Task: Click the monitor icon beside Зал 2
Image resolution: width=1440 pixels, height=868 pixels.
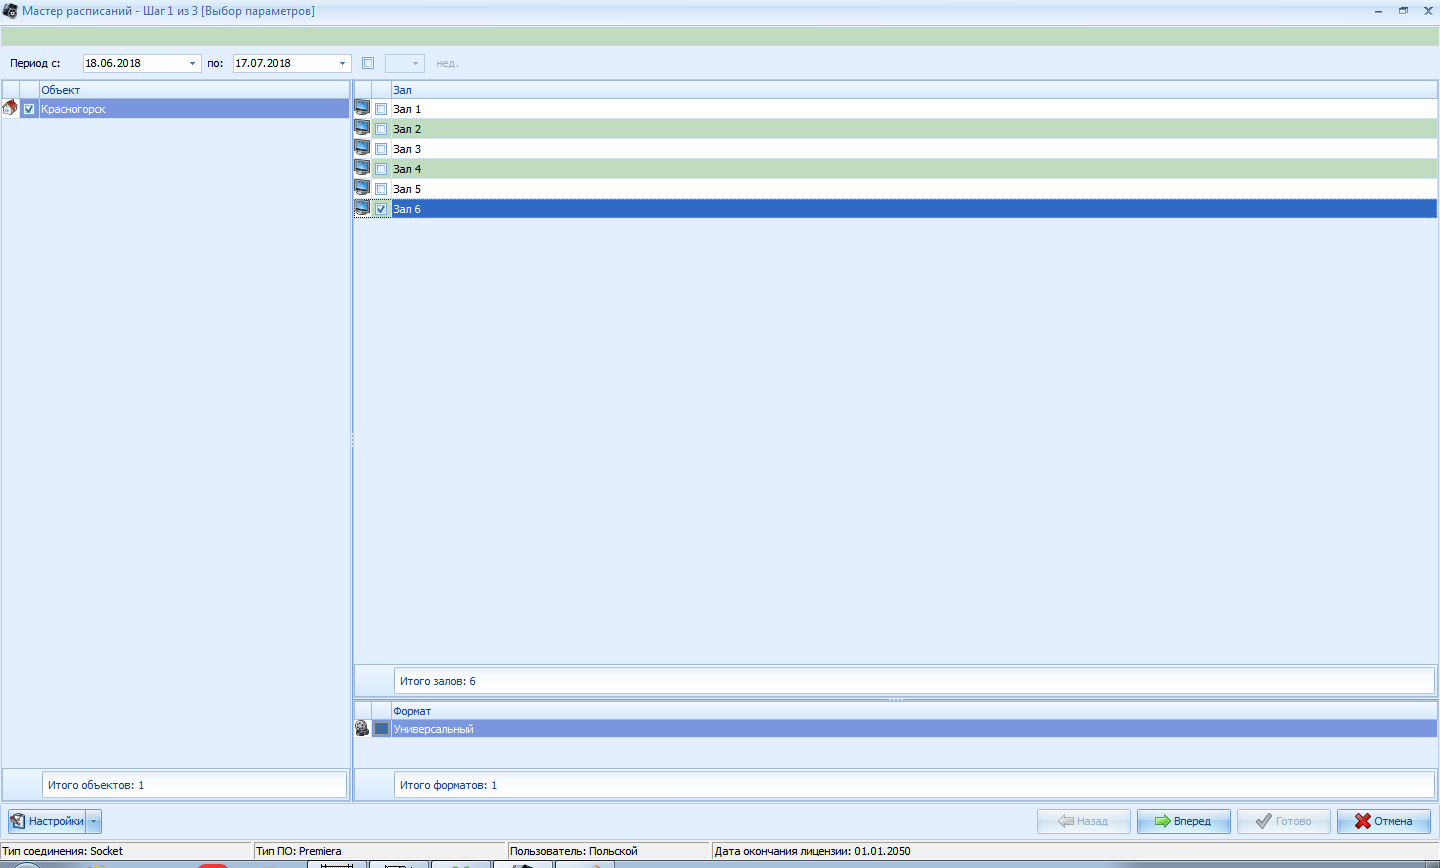Action: pos(362,128)
